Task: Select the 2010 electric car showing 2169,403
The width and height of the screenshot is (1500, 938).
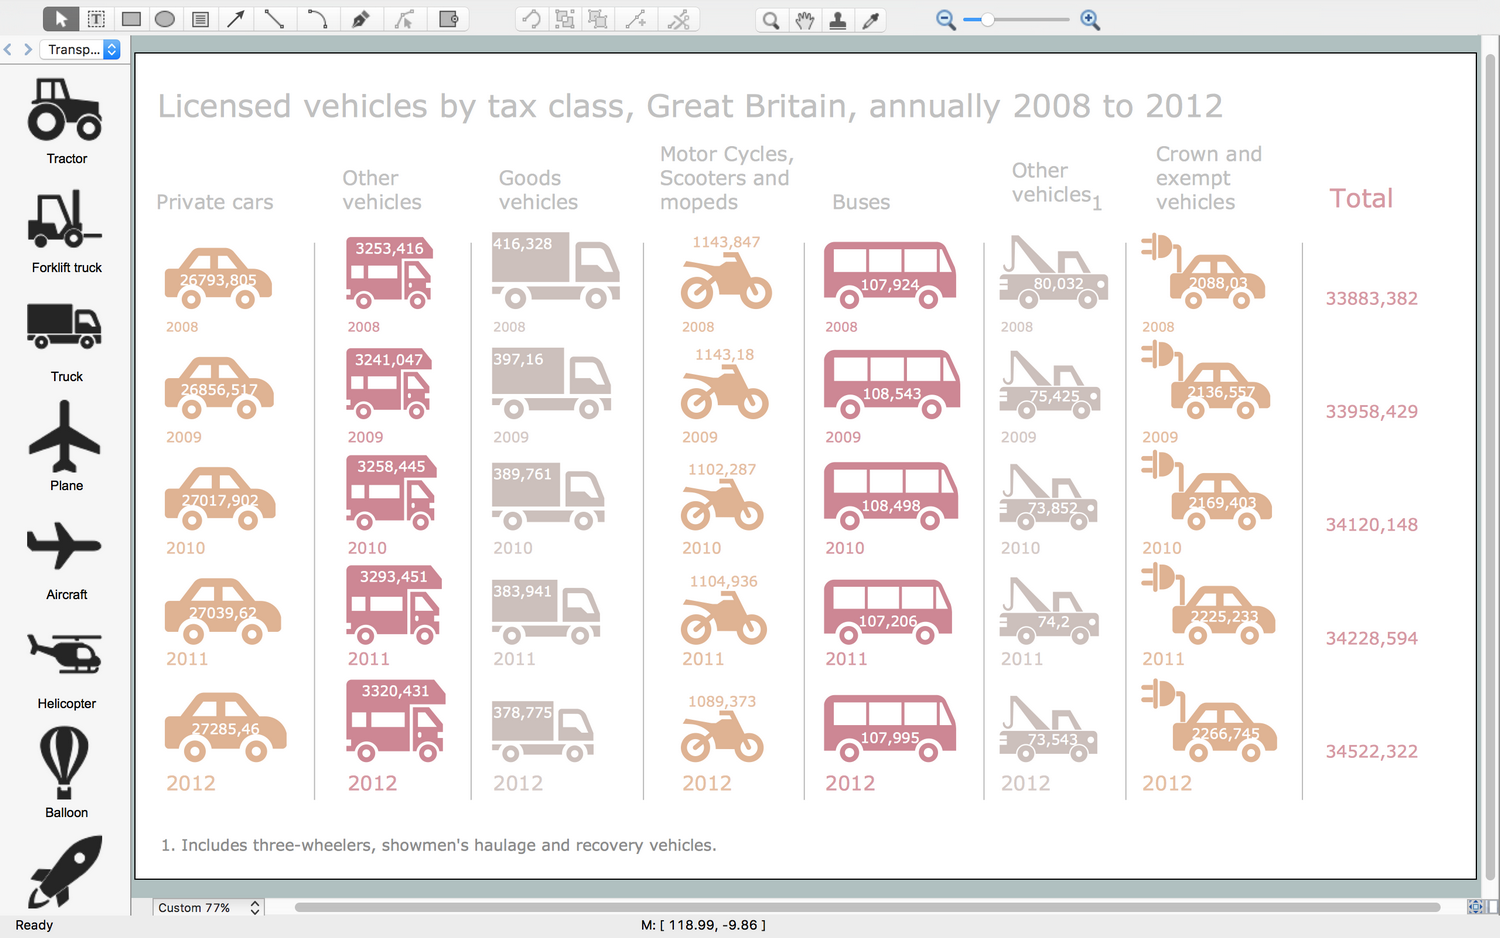Action: (1207, 491)
